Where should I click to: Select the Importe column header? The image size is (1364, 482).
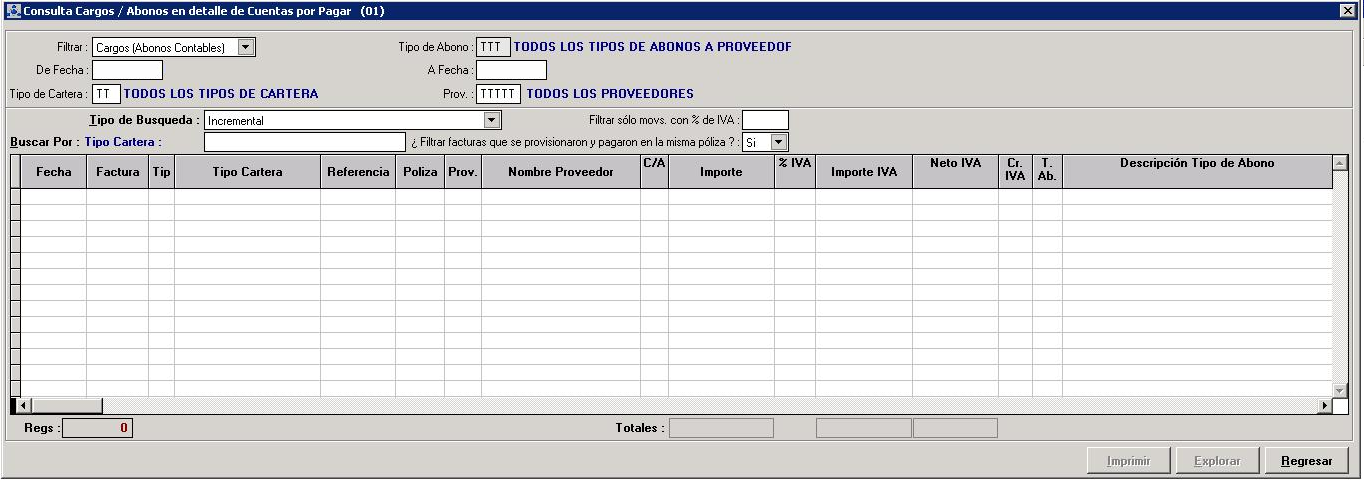tap(720, 172)
